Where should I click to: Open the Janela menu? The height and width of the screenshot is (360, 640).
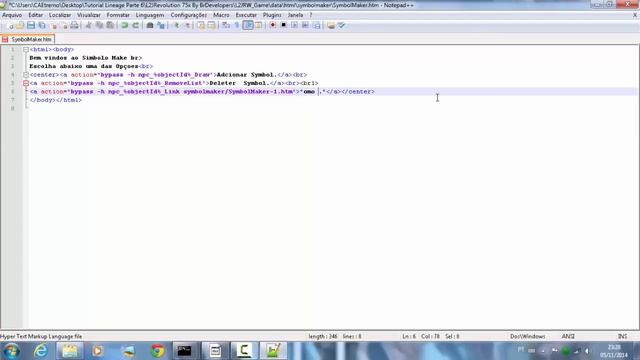coord(295,15)
